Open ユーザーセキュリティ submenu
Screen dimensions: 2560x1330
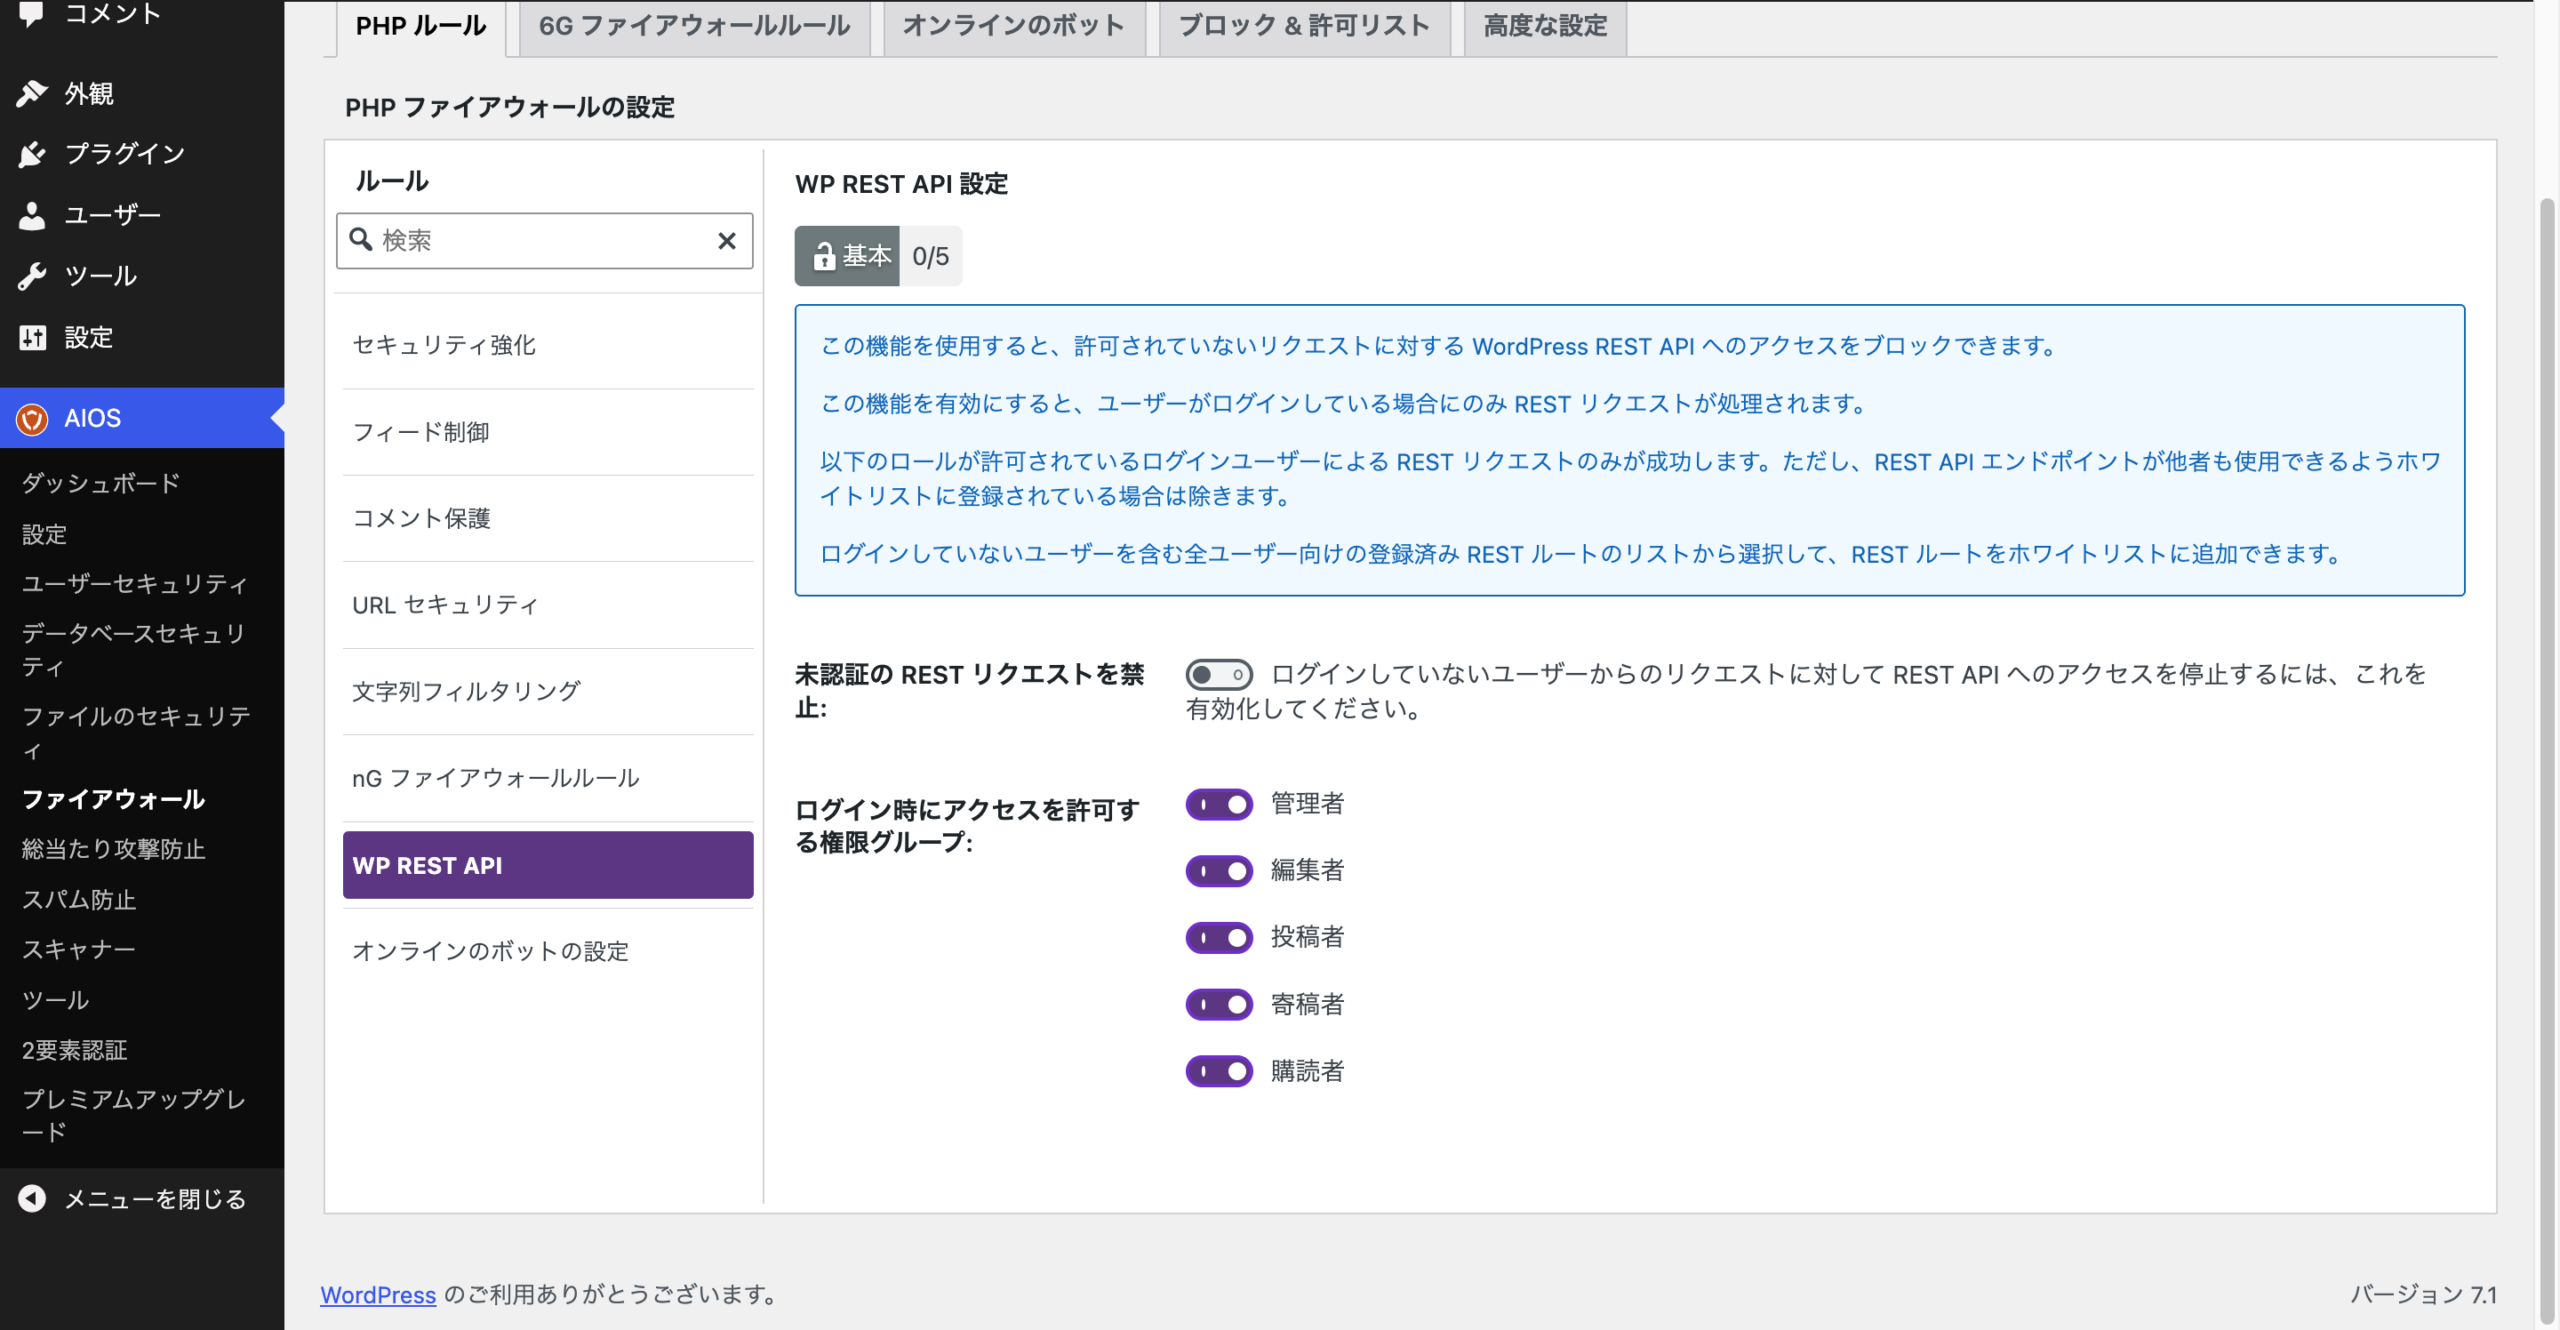(x=135, y=584)
